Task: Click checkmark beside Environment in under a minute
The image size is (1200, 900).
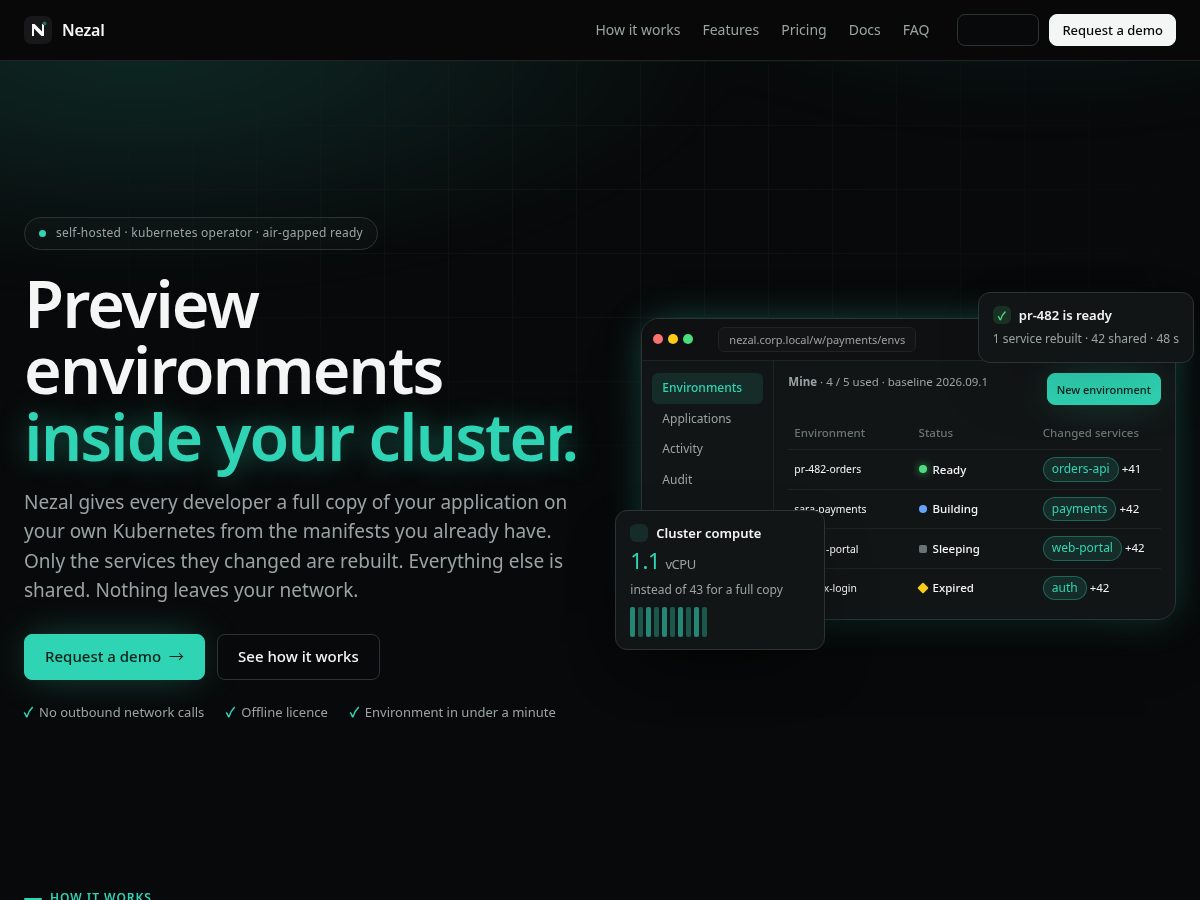Action: (x=354, y=713)
